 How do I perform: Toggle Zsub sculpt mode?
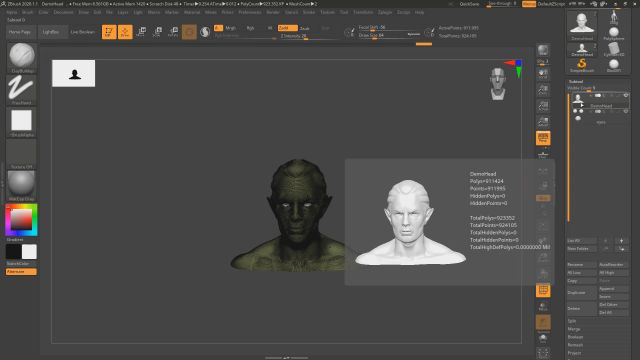[x=304, y=28]
